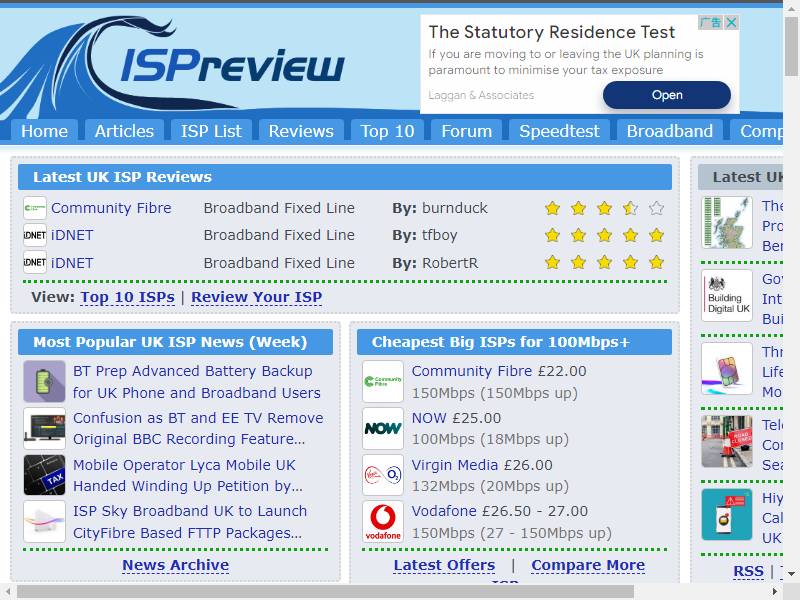Viewport: 800px width, 600px height.
Task: Open the News Archive link
Action: coord(176,565)
